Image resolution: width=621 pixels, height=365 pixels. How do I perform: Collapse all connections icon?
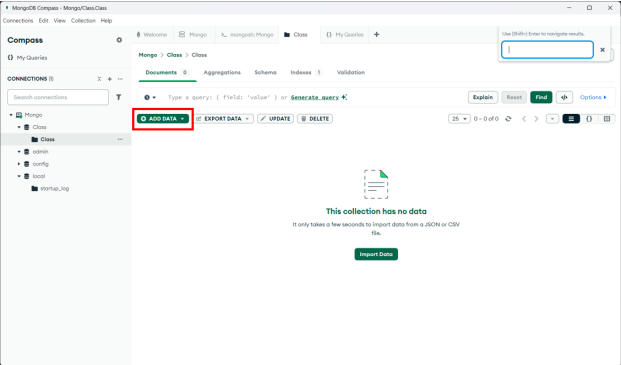[x=99, y=79]
